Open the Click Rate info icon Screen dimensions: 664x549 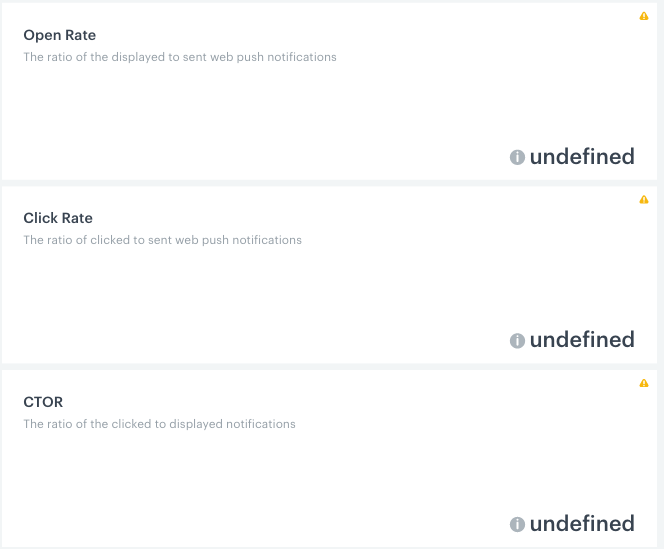point(517,341)
